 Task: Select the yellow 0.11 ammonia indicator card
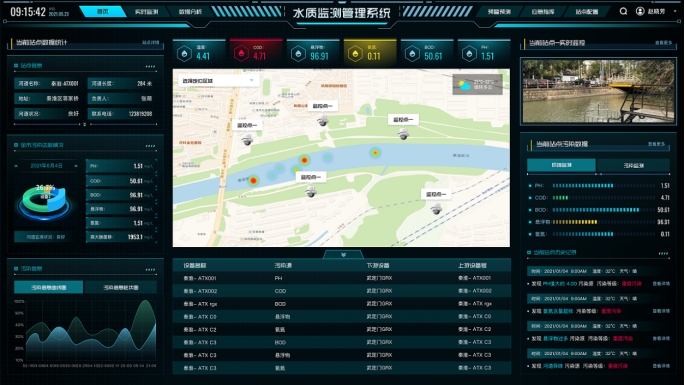[370, 52]
